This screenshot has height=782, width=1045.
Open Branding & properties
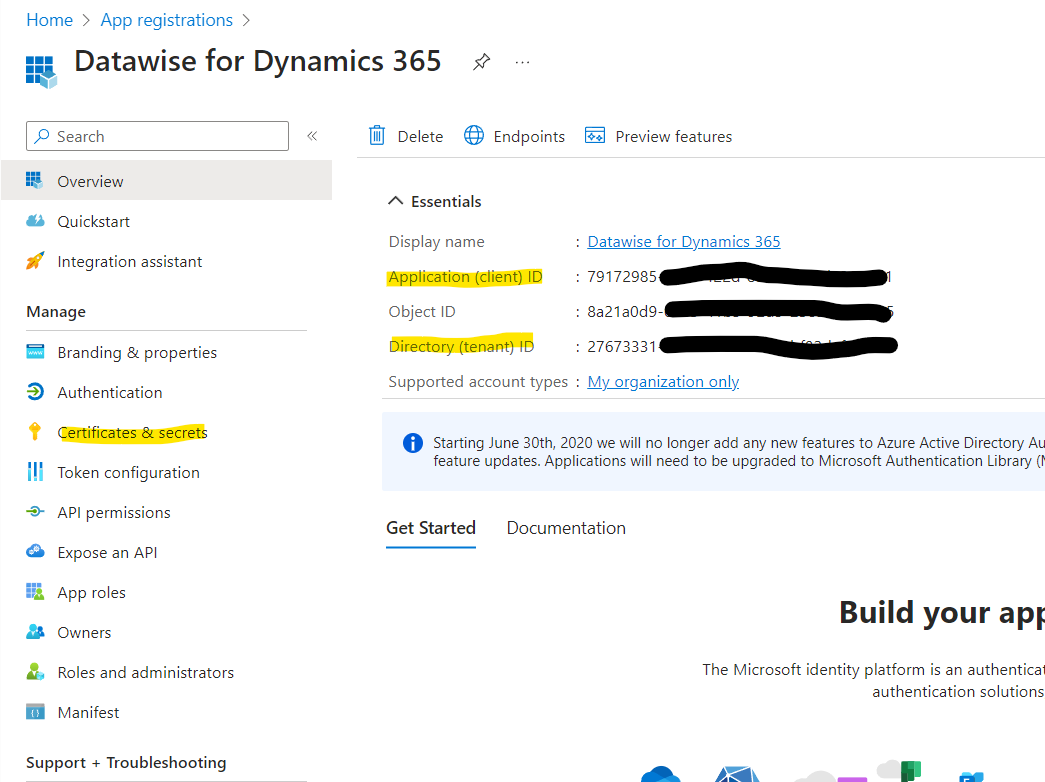click(x=137, y=352)
